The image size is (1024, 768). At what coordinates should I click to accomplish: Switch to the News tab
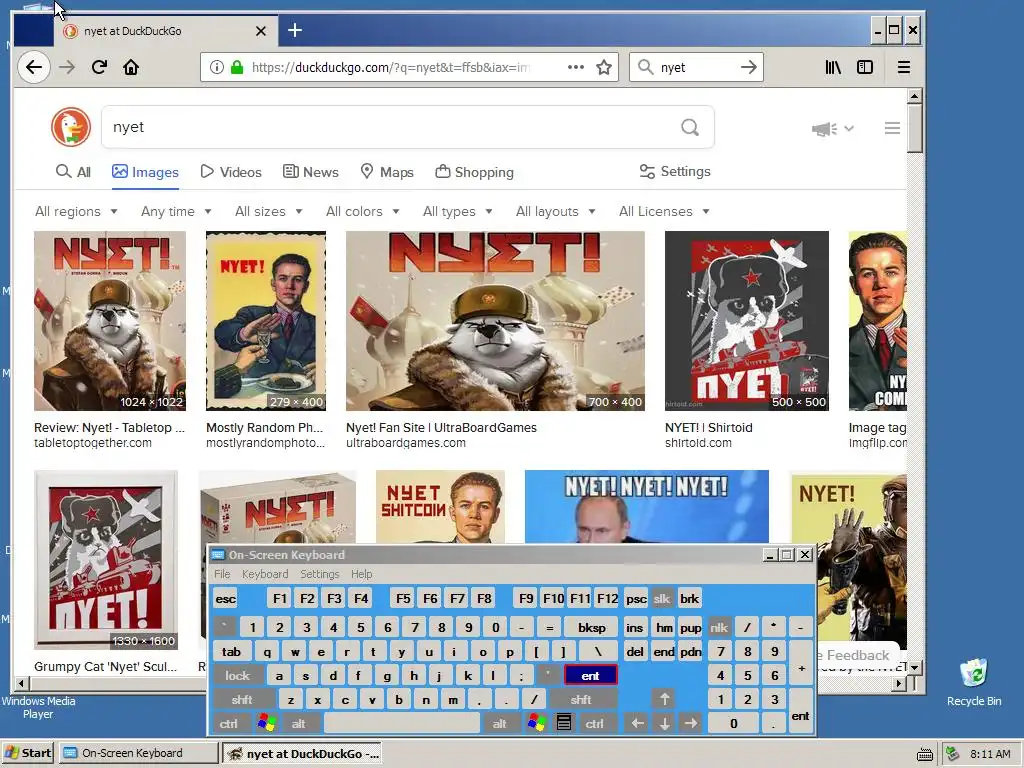click(311, 172)
